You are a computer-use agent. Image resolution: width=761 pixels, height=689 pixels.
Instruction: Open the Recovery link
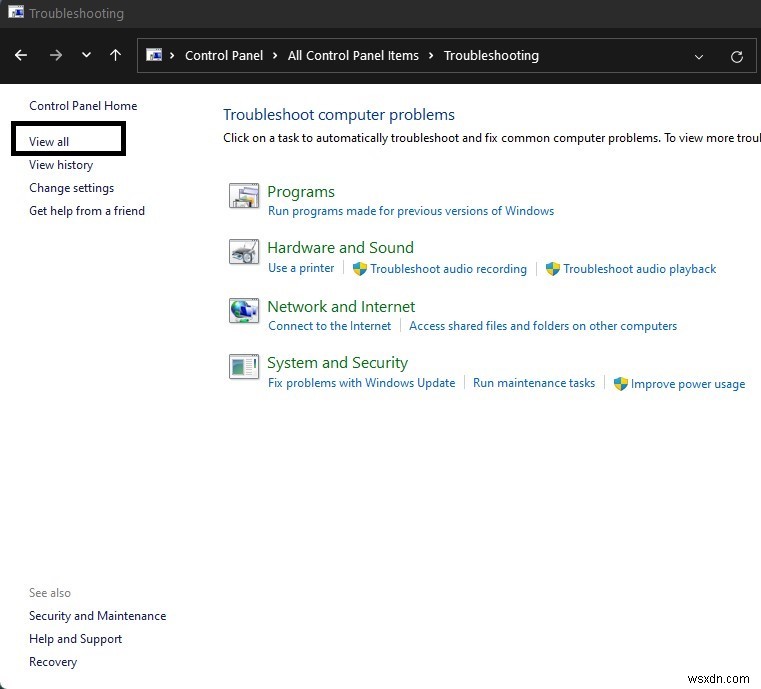click(53, 662)
